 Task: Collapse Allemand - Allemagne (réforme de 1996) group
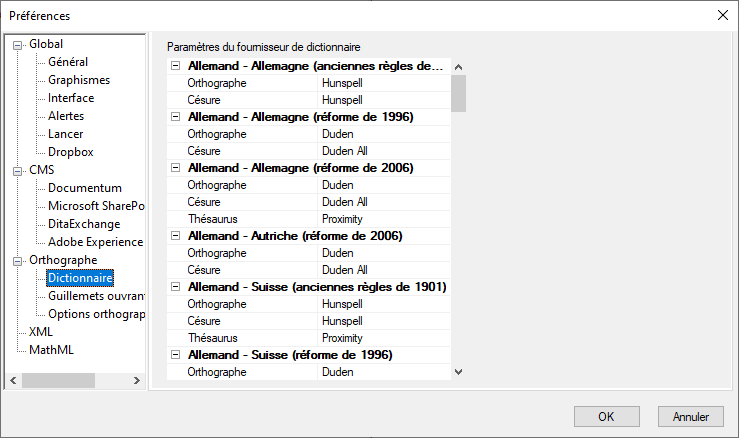point(176,117)
